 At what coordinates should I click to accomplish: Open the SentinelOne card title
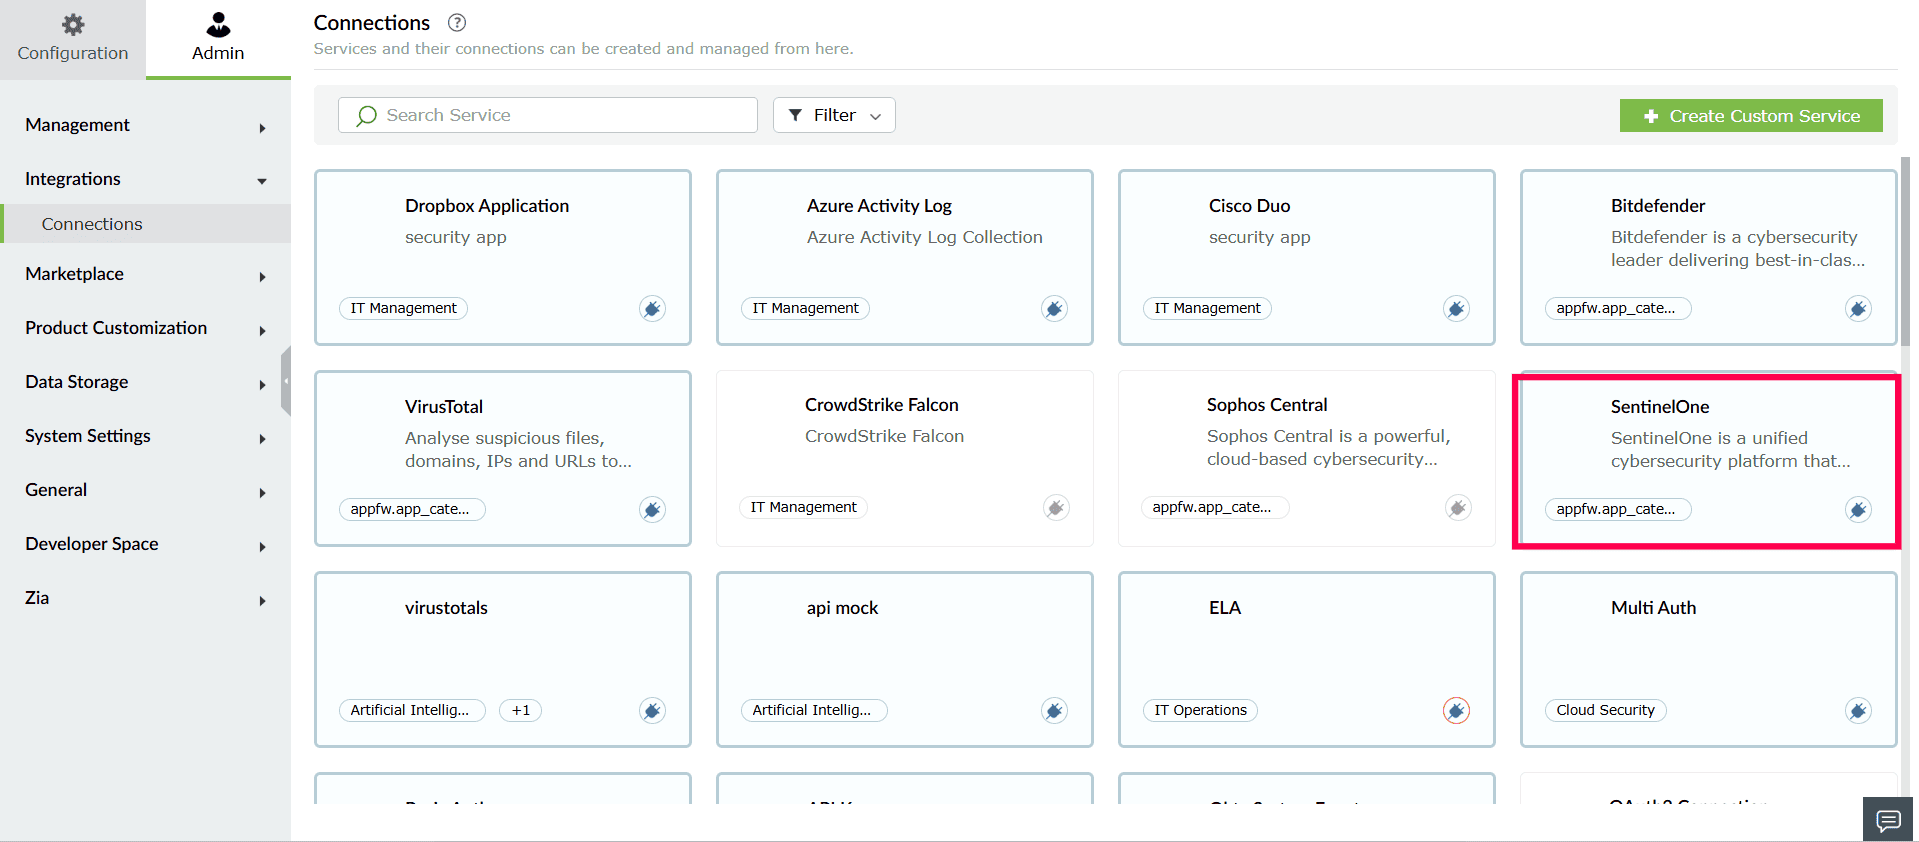pos(1660,407)
